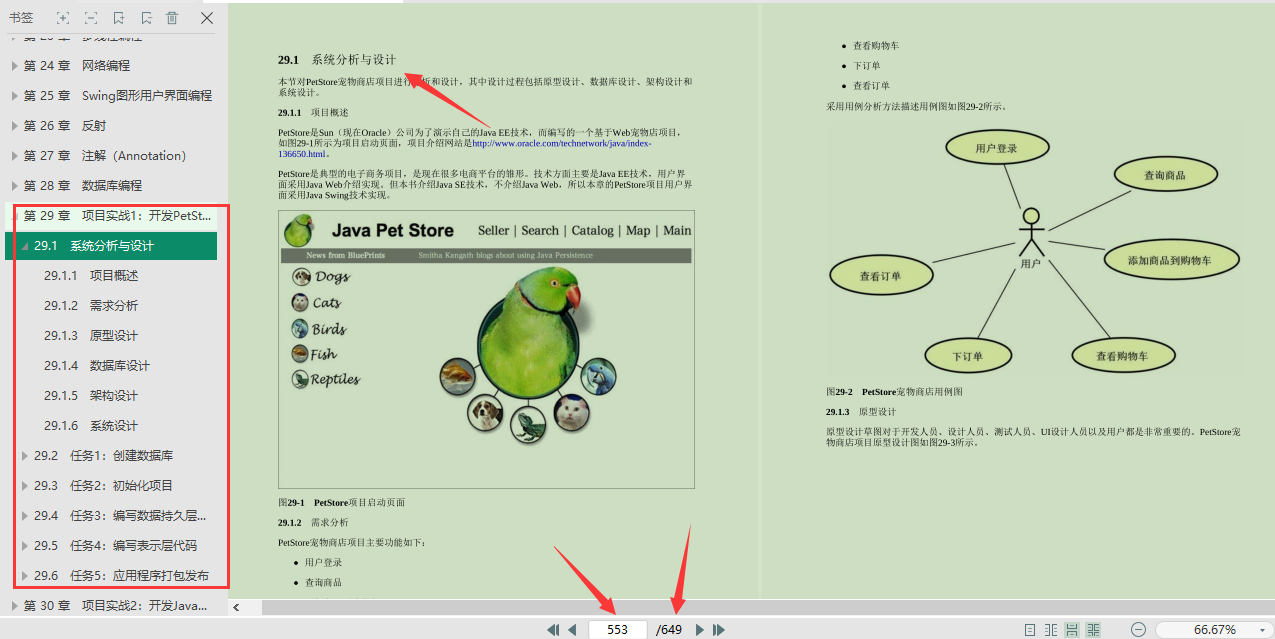Click the 29.1 系统分析与设计 page heading
This screenshot has height=639, width=1275.
pos(337,60)
